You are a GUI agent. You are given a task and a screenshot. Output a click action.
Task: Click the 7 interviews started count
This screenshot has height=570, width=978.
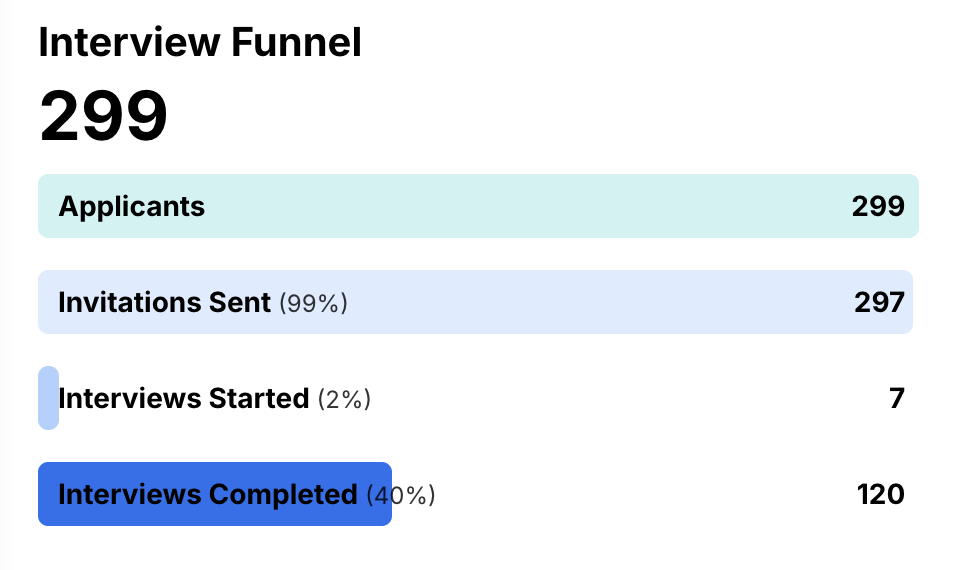pos(897,399)
